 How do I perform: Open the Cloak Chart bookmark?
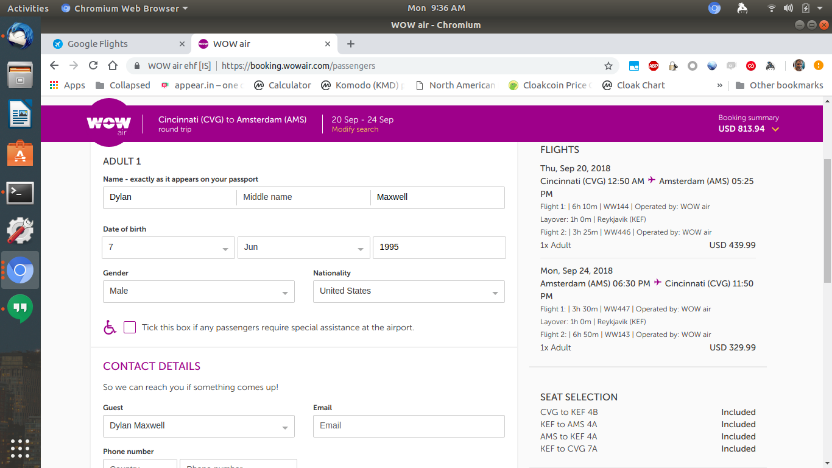[x=634, y=85]
